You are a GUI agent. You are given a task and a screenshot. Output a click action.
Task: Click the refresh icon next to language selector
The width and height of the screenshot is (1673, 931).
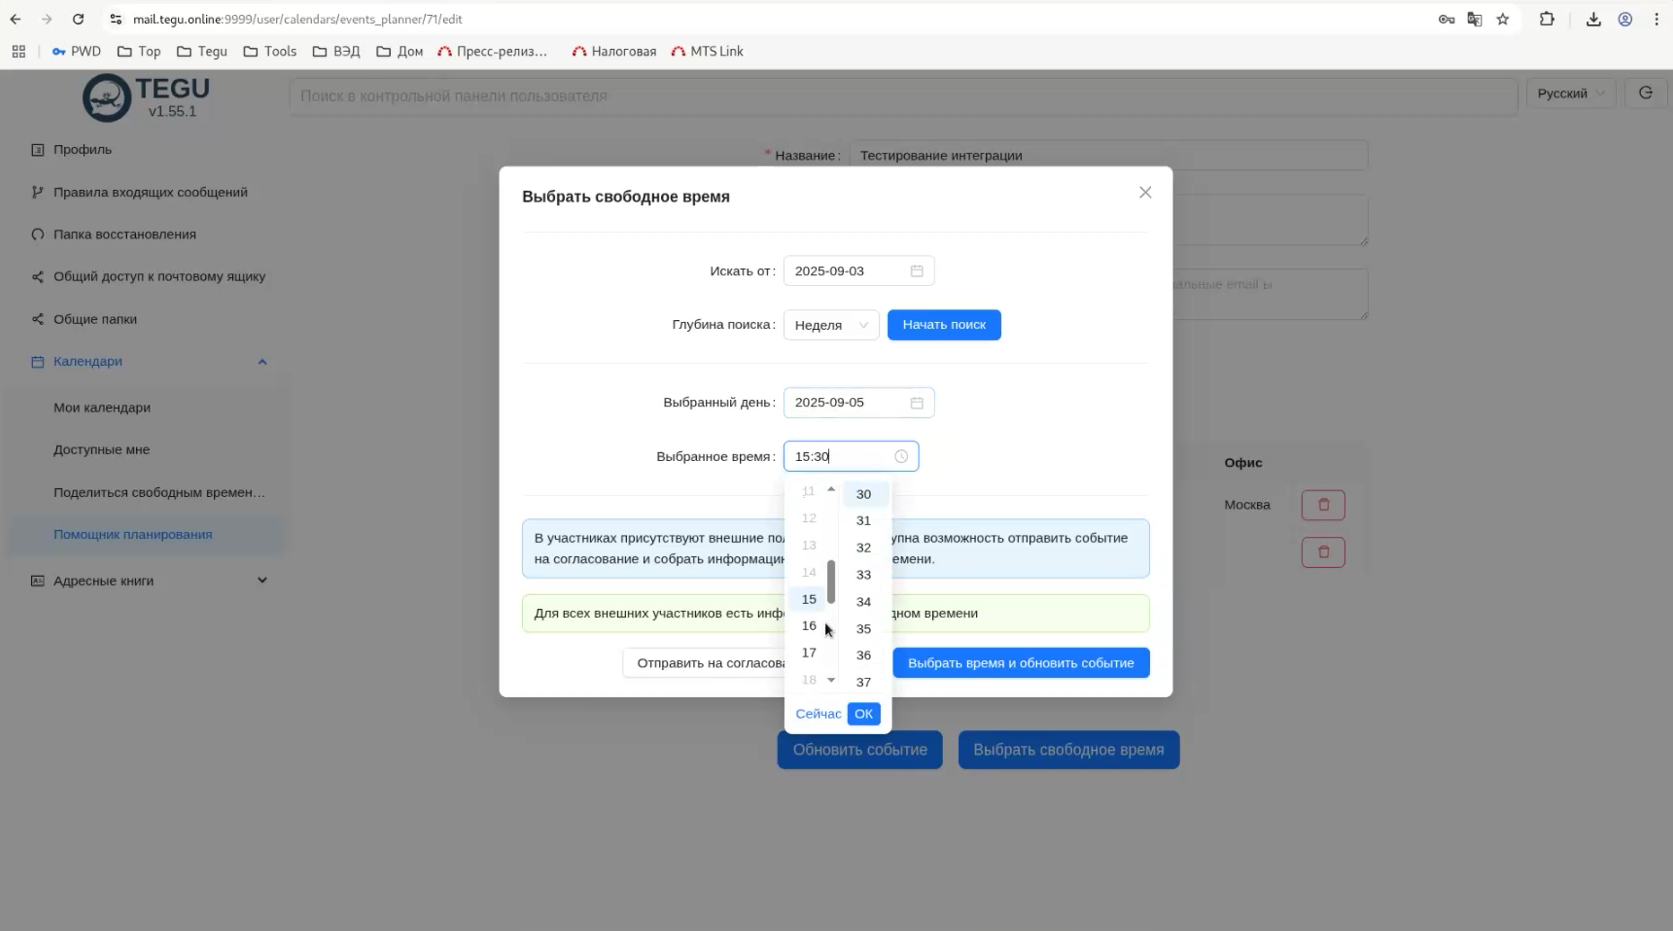pos(1645,93)
